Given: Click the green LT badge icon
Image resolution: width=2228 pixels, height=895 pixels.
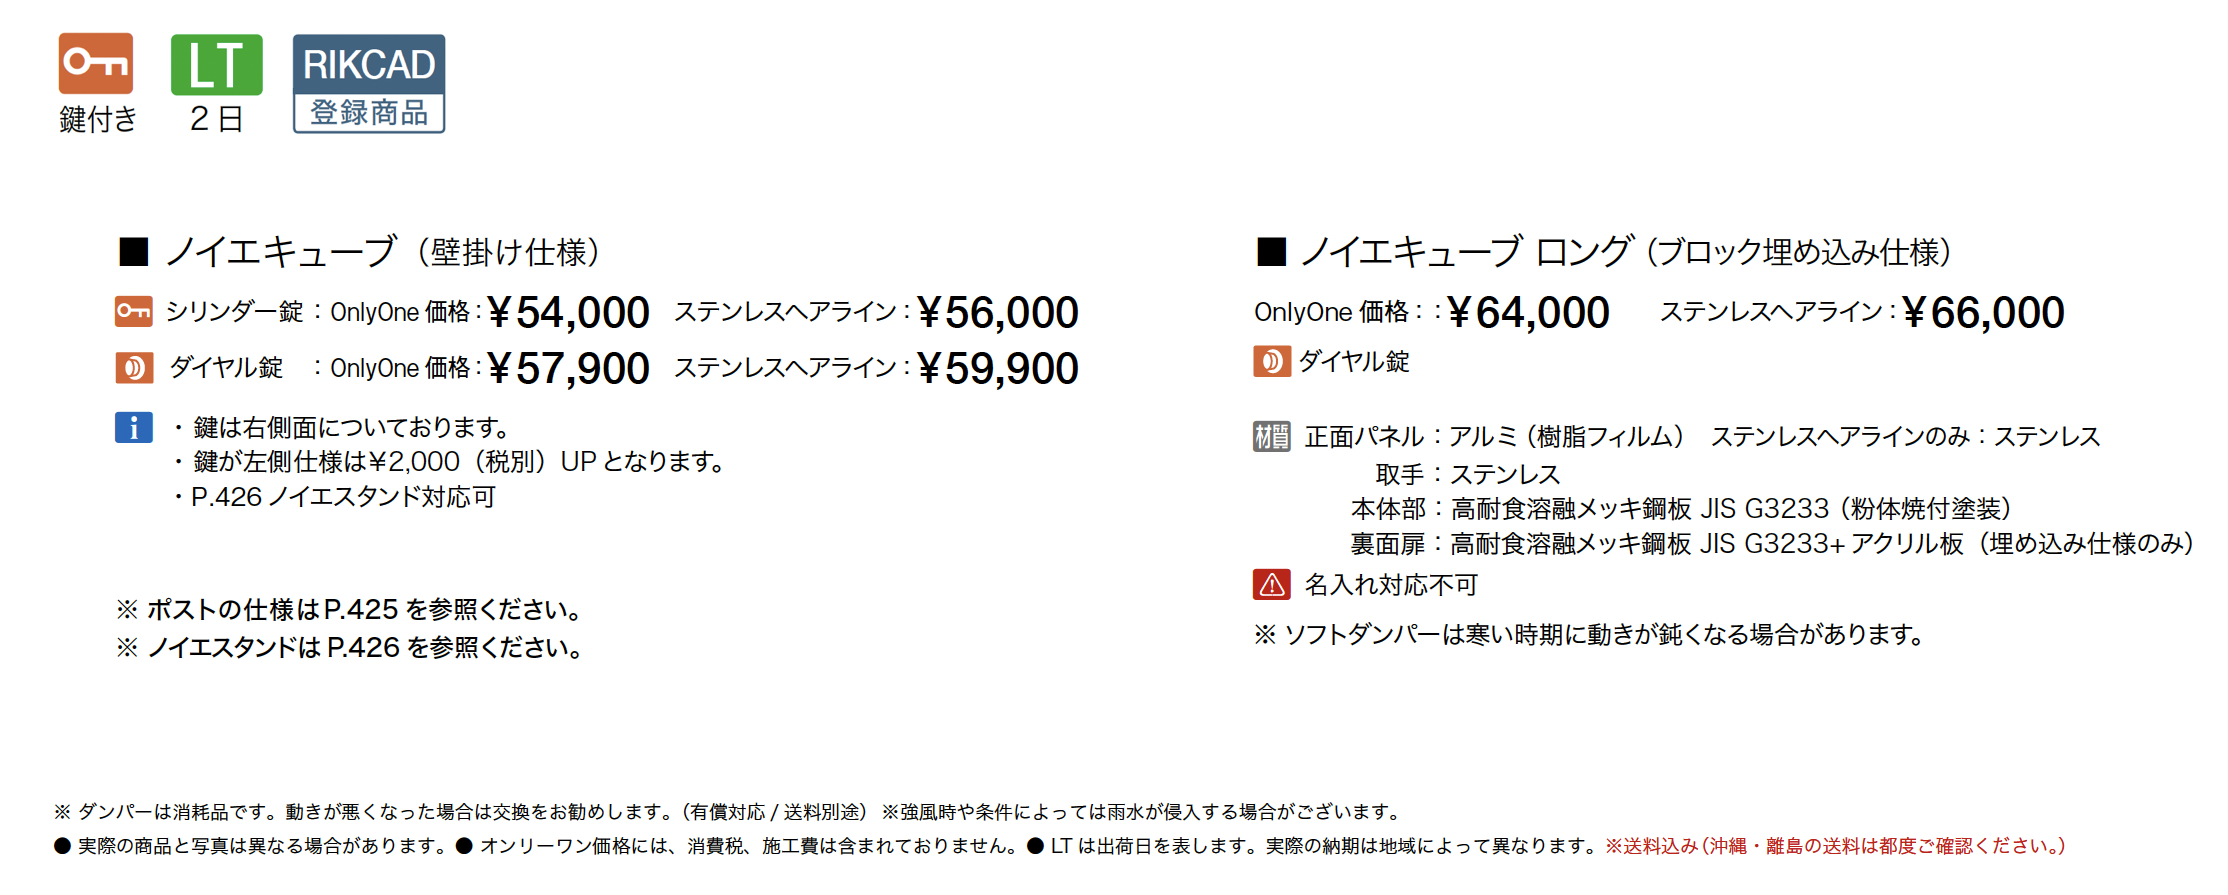Looking at the screenshot, I should click(x=216, y=65).
